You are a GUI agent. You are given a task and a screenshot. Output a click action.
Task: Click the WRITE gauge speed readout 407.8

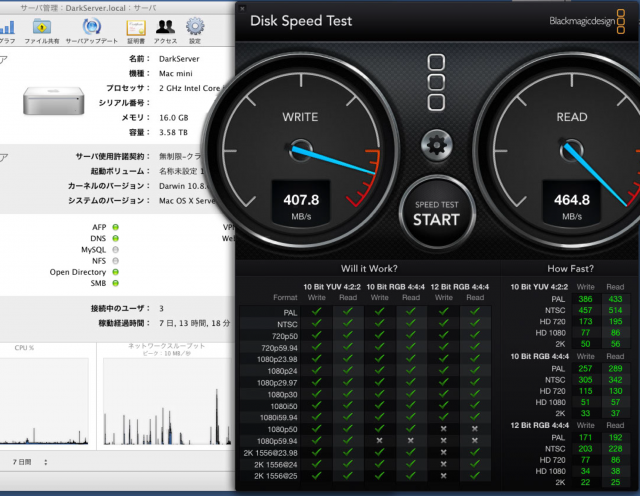[x=301, y=200]
